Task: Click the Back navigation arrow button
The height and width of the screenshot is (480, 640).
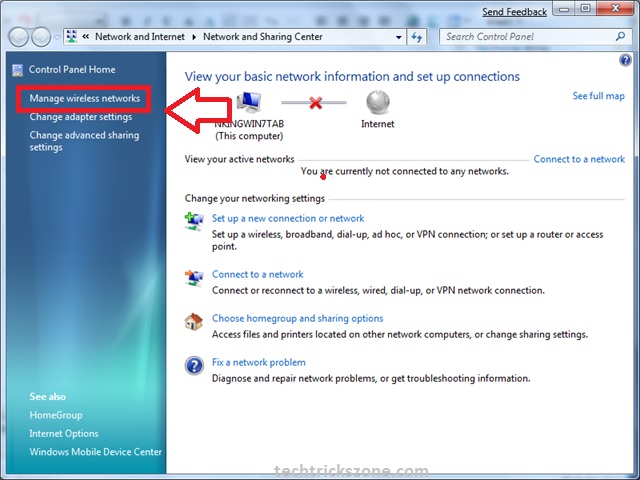Action: coord(18,37)
